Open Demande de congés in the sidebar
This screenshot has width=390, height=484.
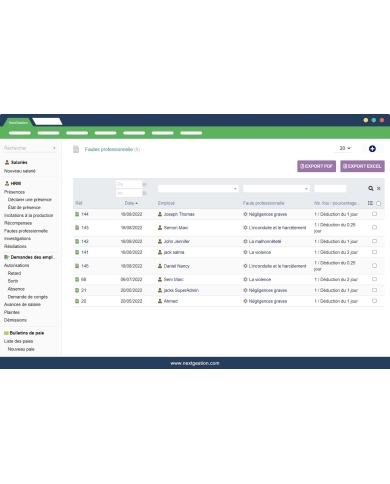coord(28,297)
